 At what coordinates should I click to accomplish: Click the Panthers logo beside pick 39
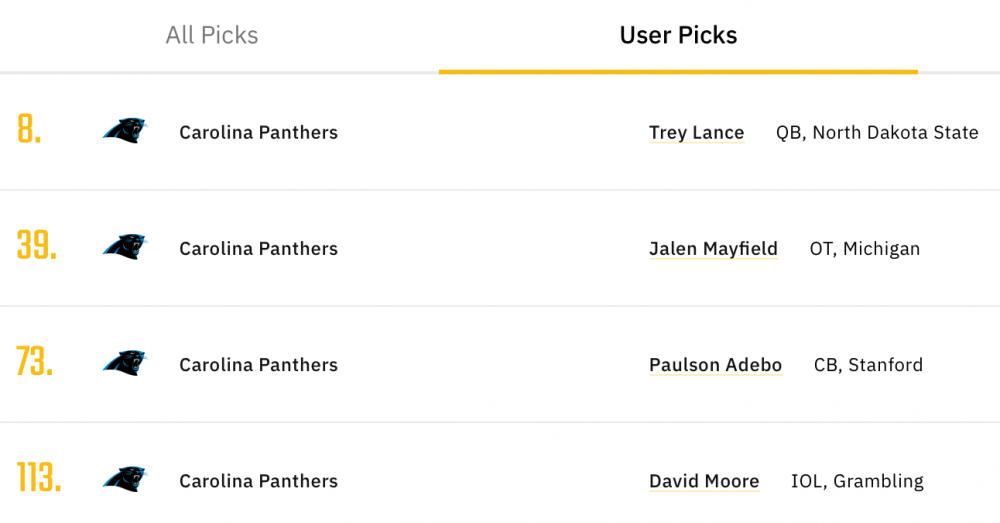124,247
